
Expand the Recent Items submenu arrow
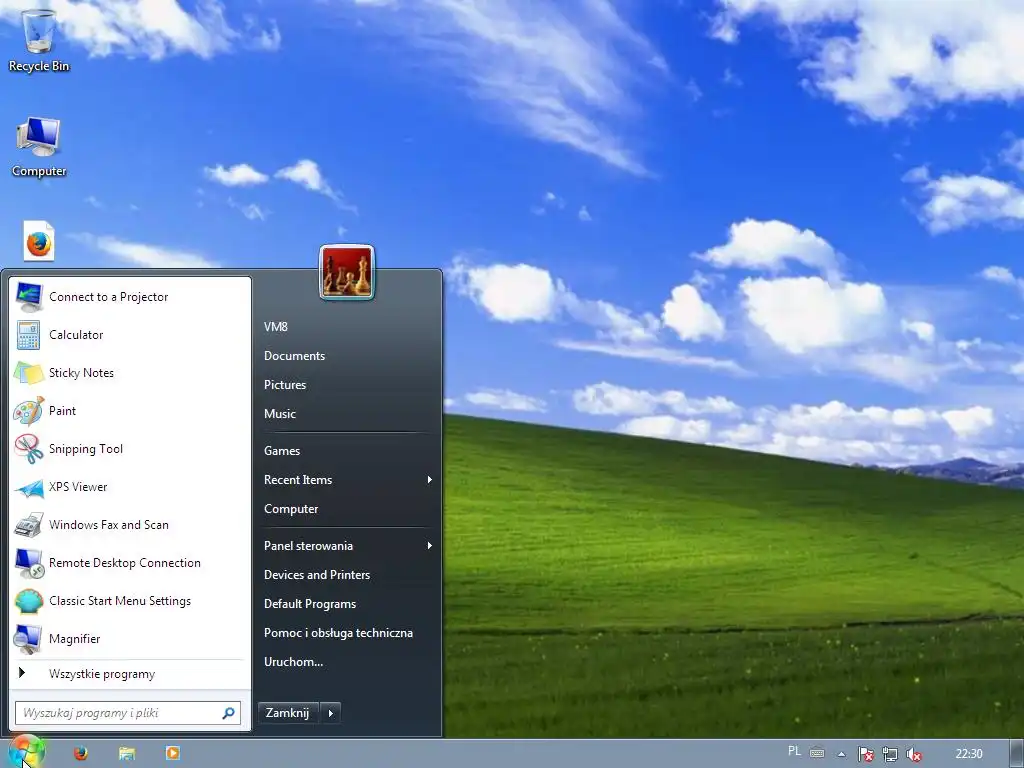click(x=429, y=480)
